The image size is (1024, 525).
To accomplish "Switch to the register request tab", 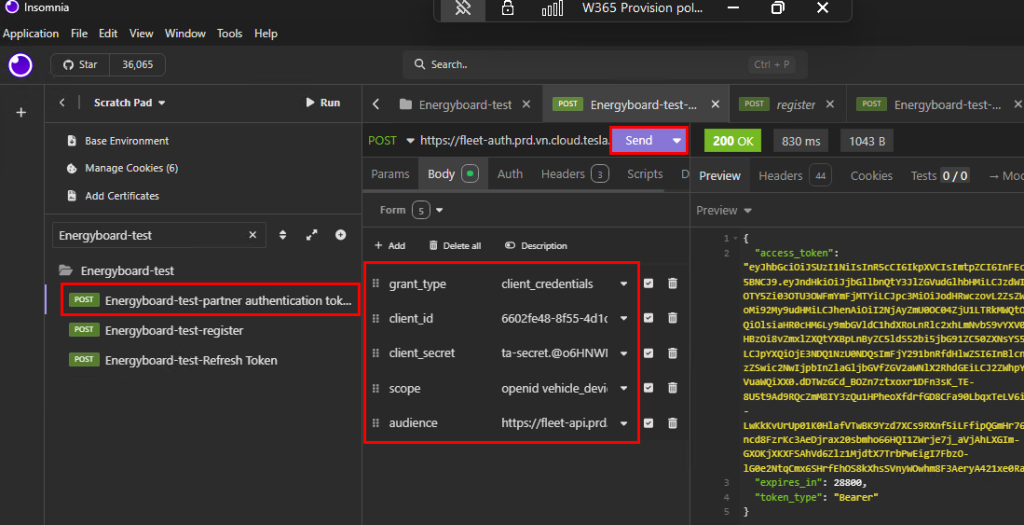I will [x=777, y=104].
